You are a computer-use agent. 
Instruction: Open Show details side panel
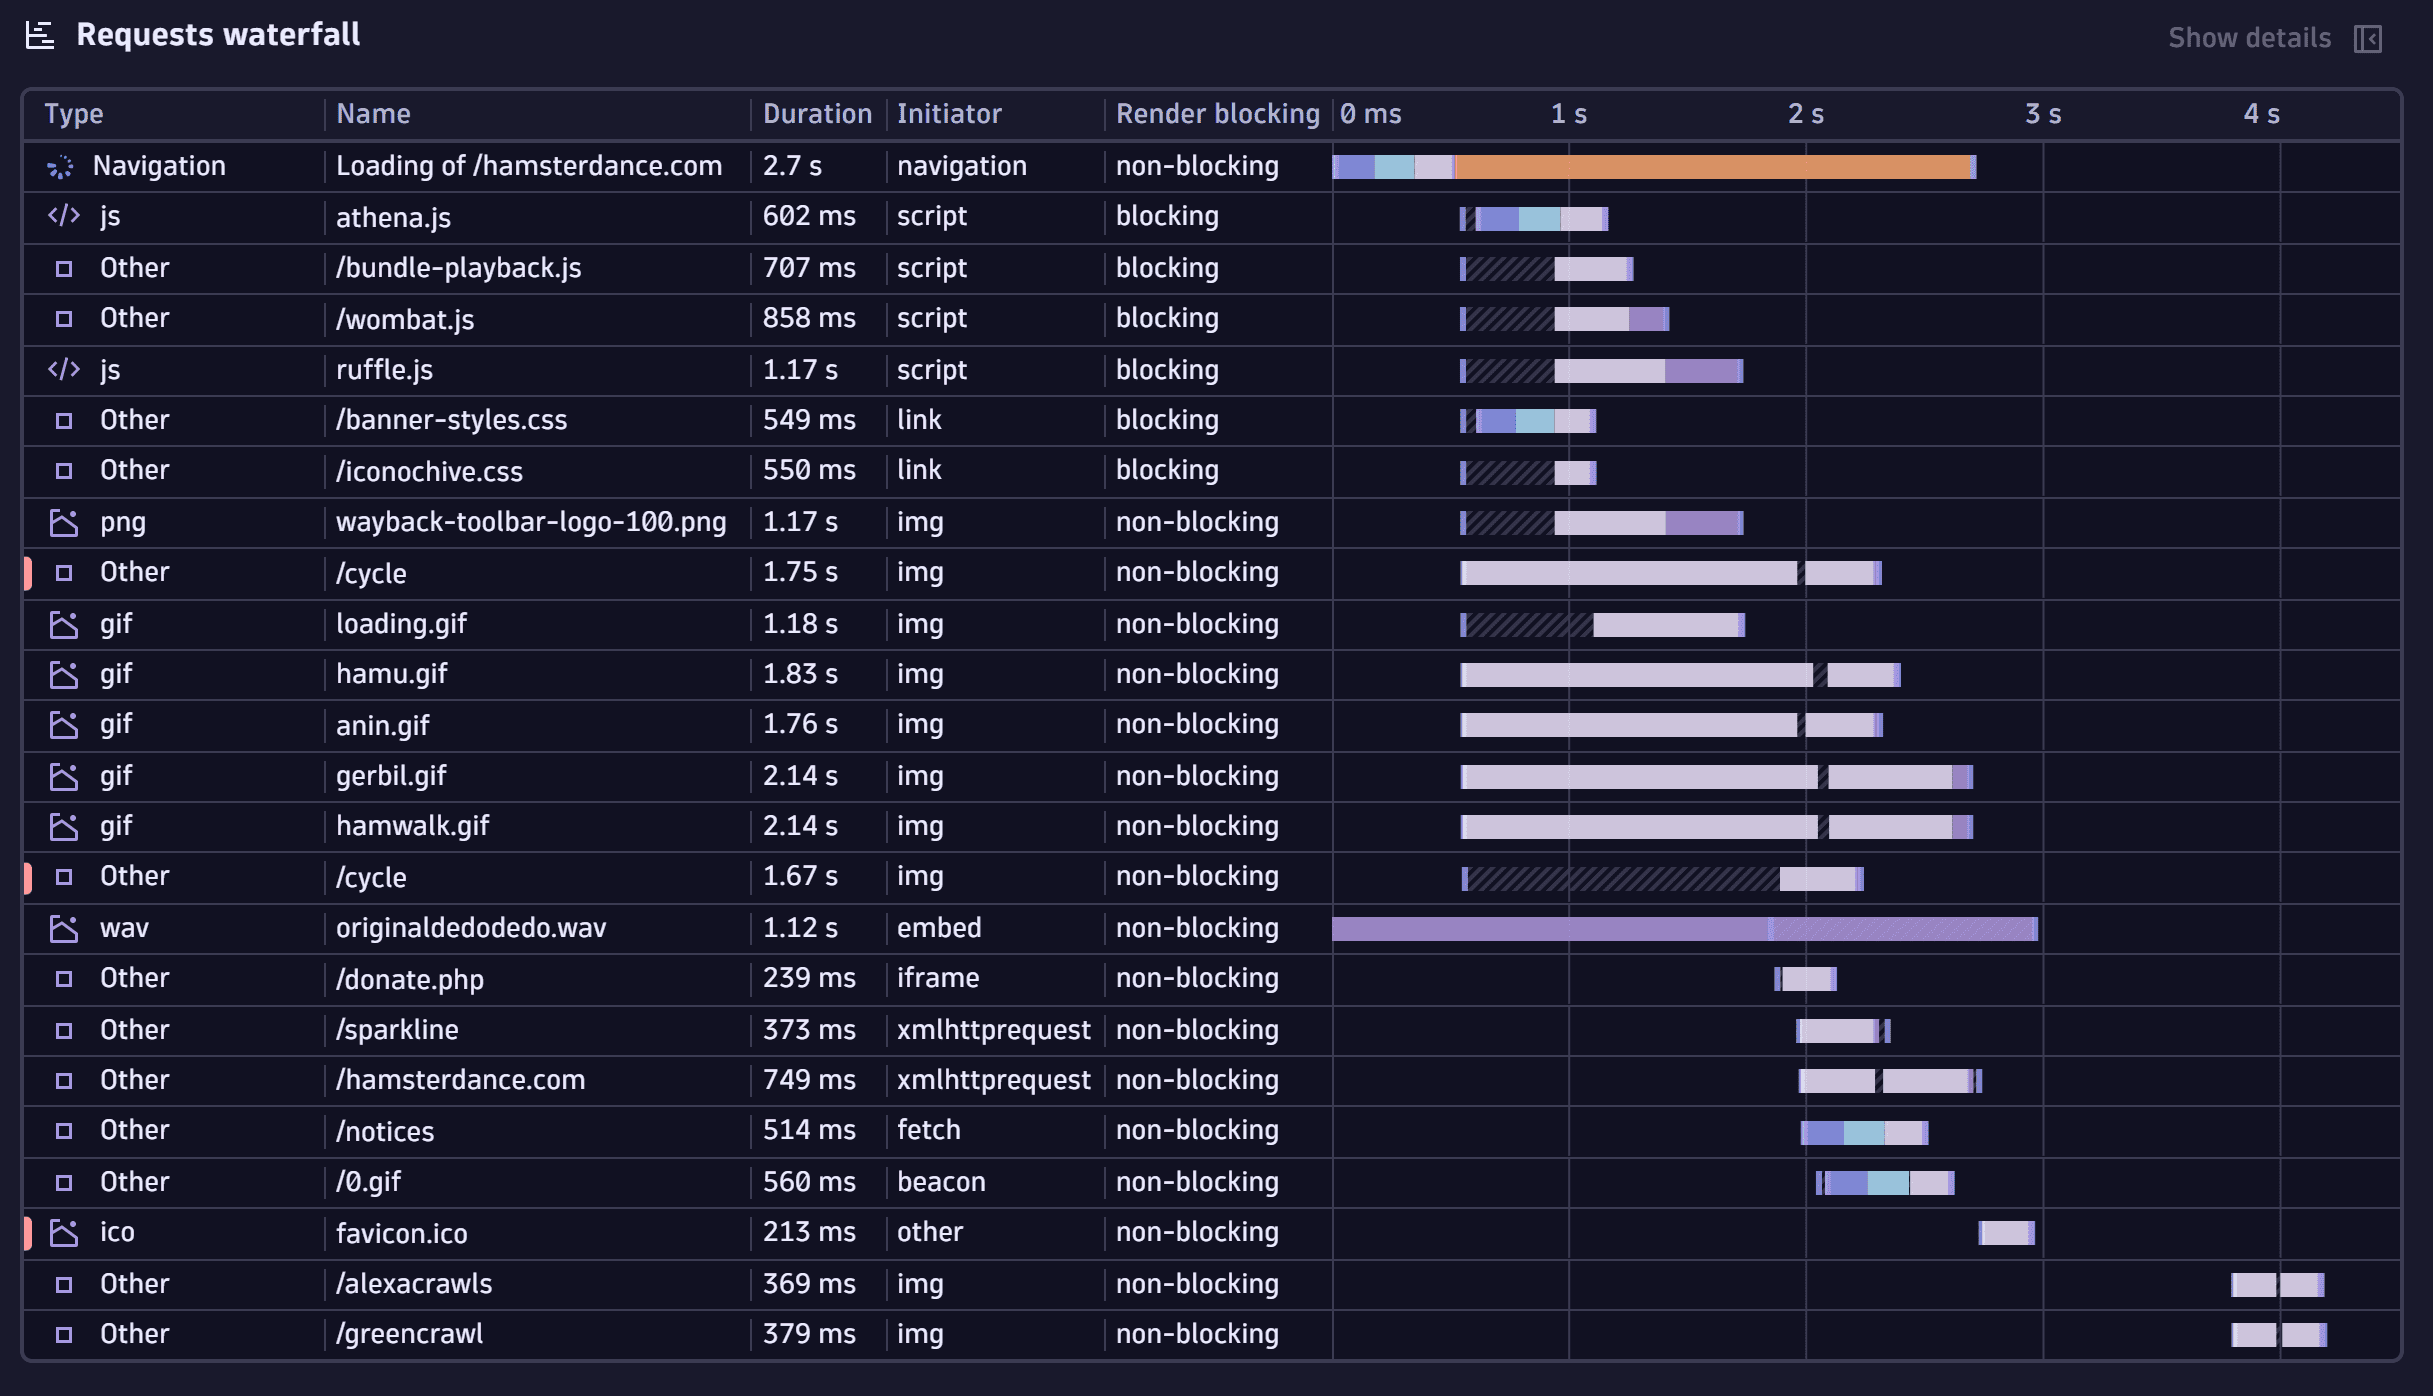click(x=2248, y=38)
